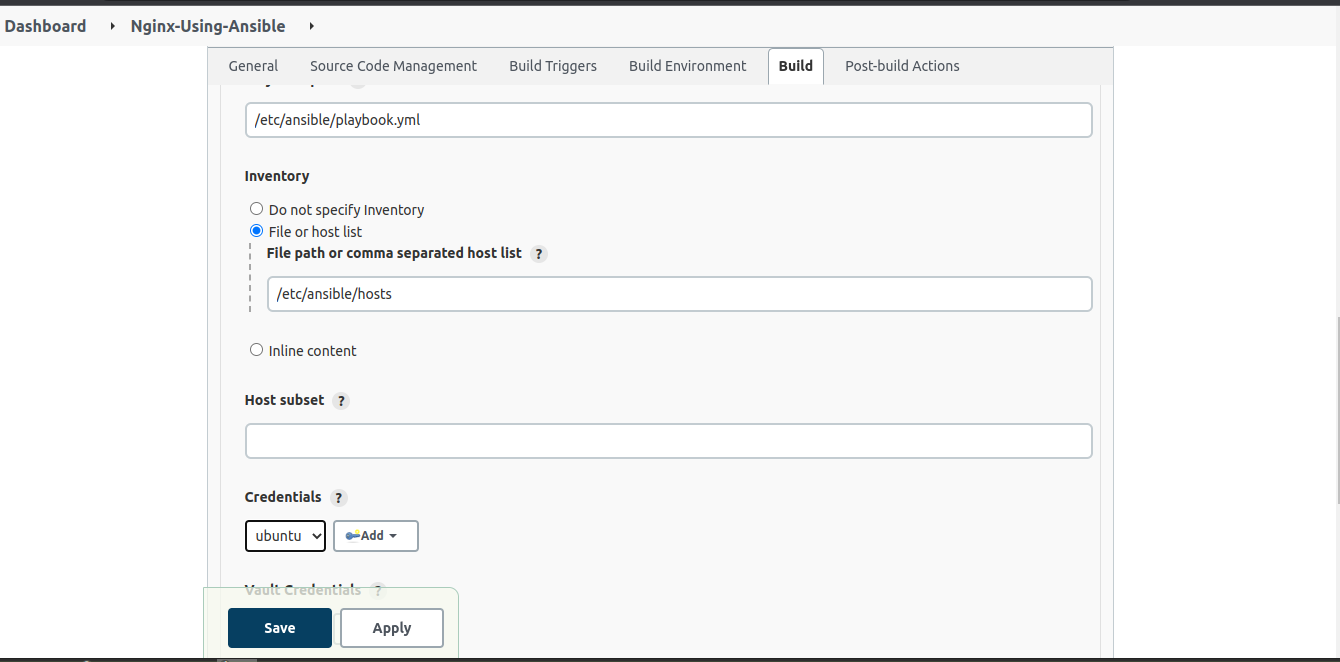The width and height of the screenshot is (1340, 662).
Task: Choose the File or host list radio
Action: [257, 231]
